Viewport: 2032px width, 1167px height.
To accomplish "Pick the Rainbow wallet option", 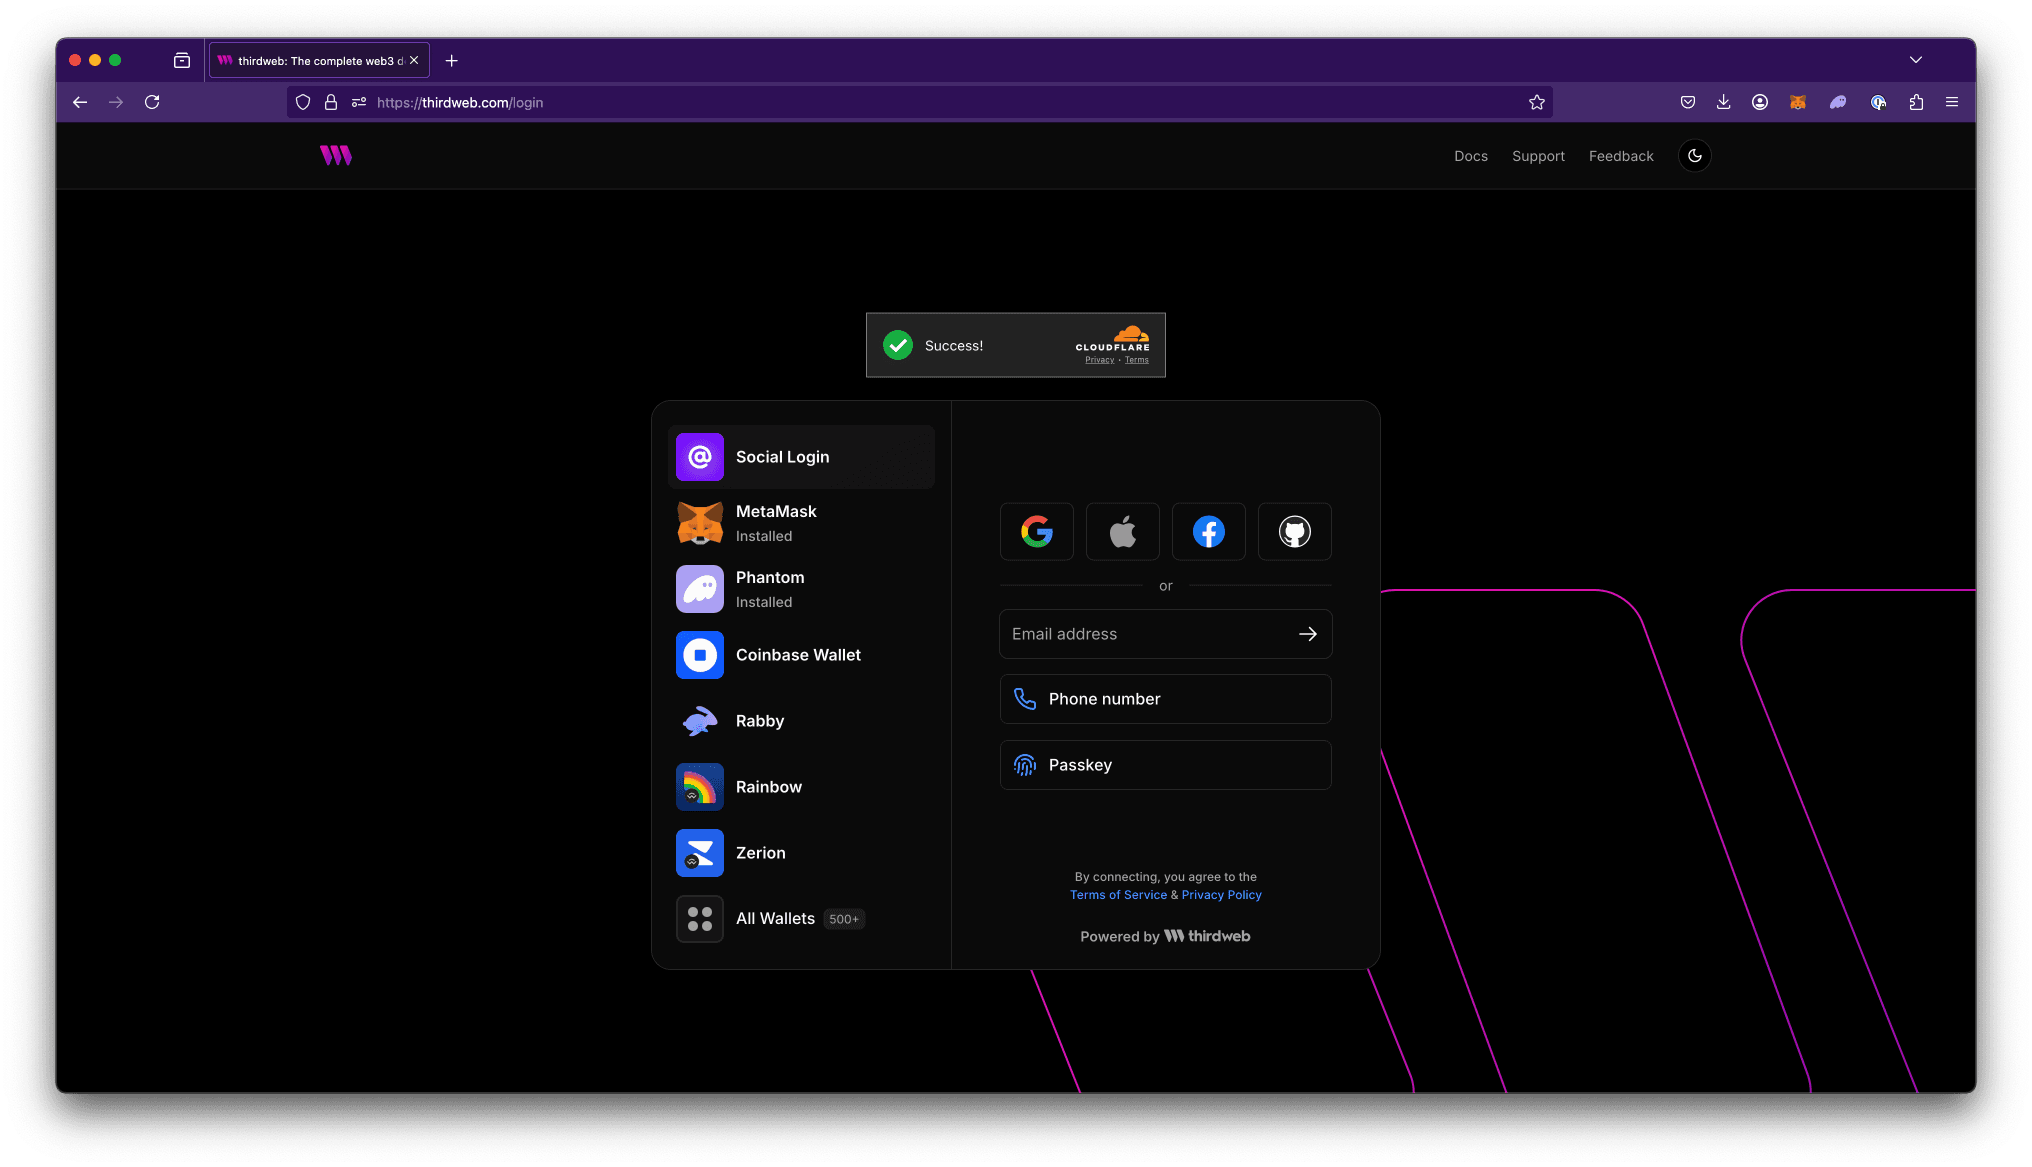I will coord(800,787).
